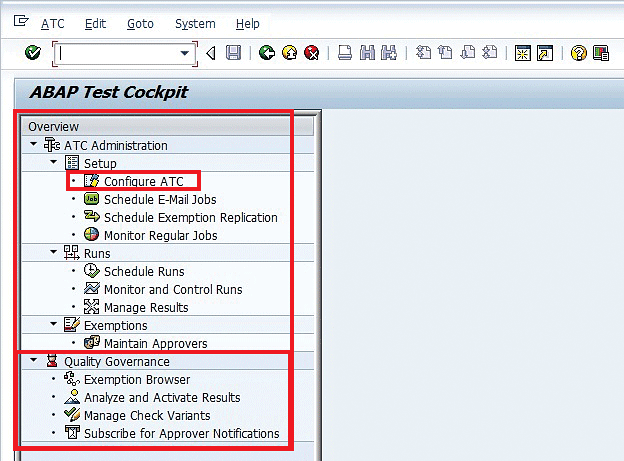Open the Help question mark icon
The height and width of the screenshot is (461, 624).
click(x=578, y=53)
